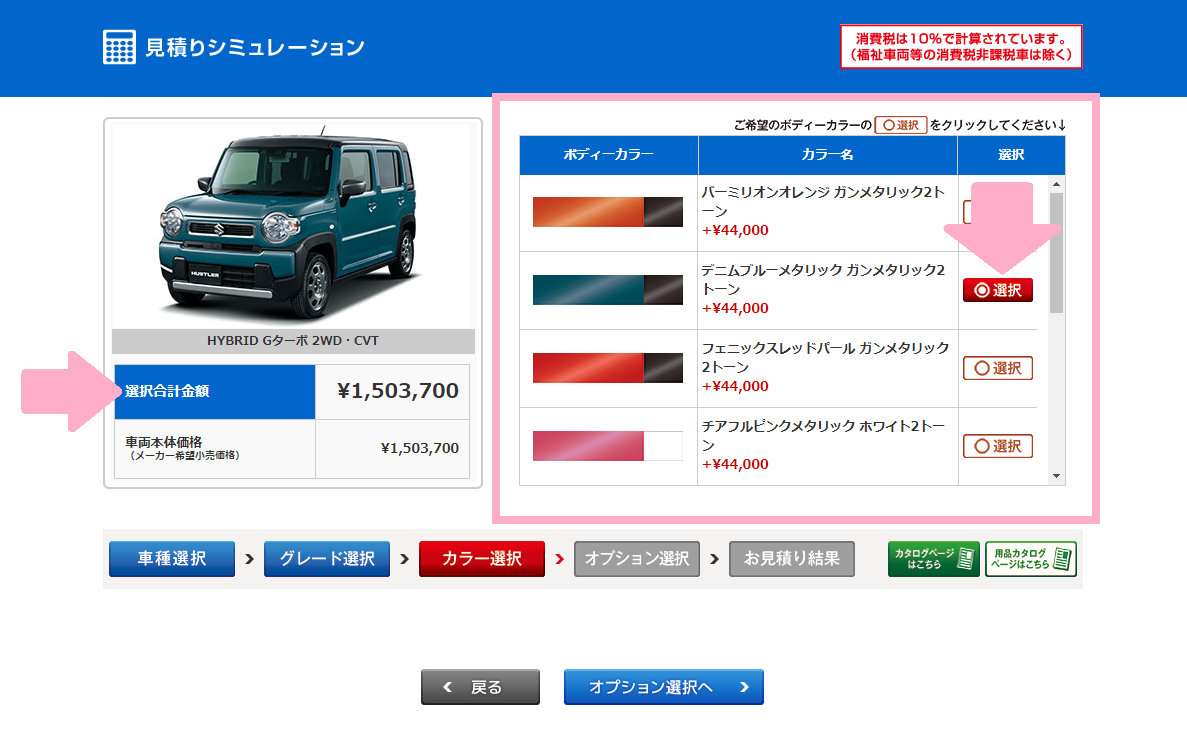
Task: Click the カラー名 column header
Action: tap(827, 155)
